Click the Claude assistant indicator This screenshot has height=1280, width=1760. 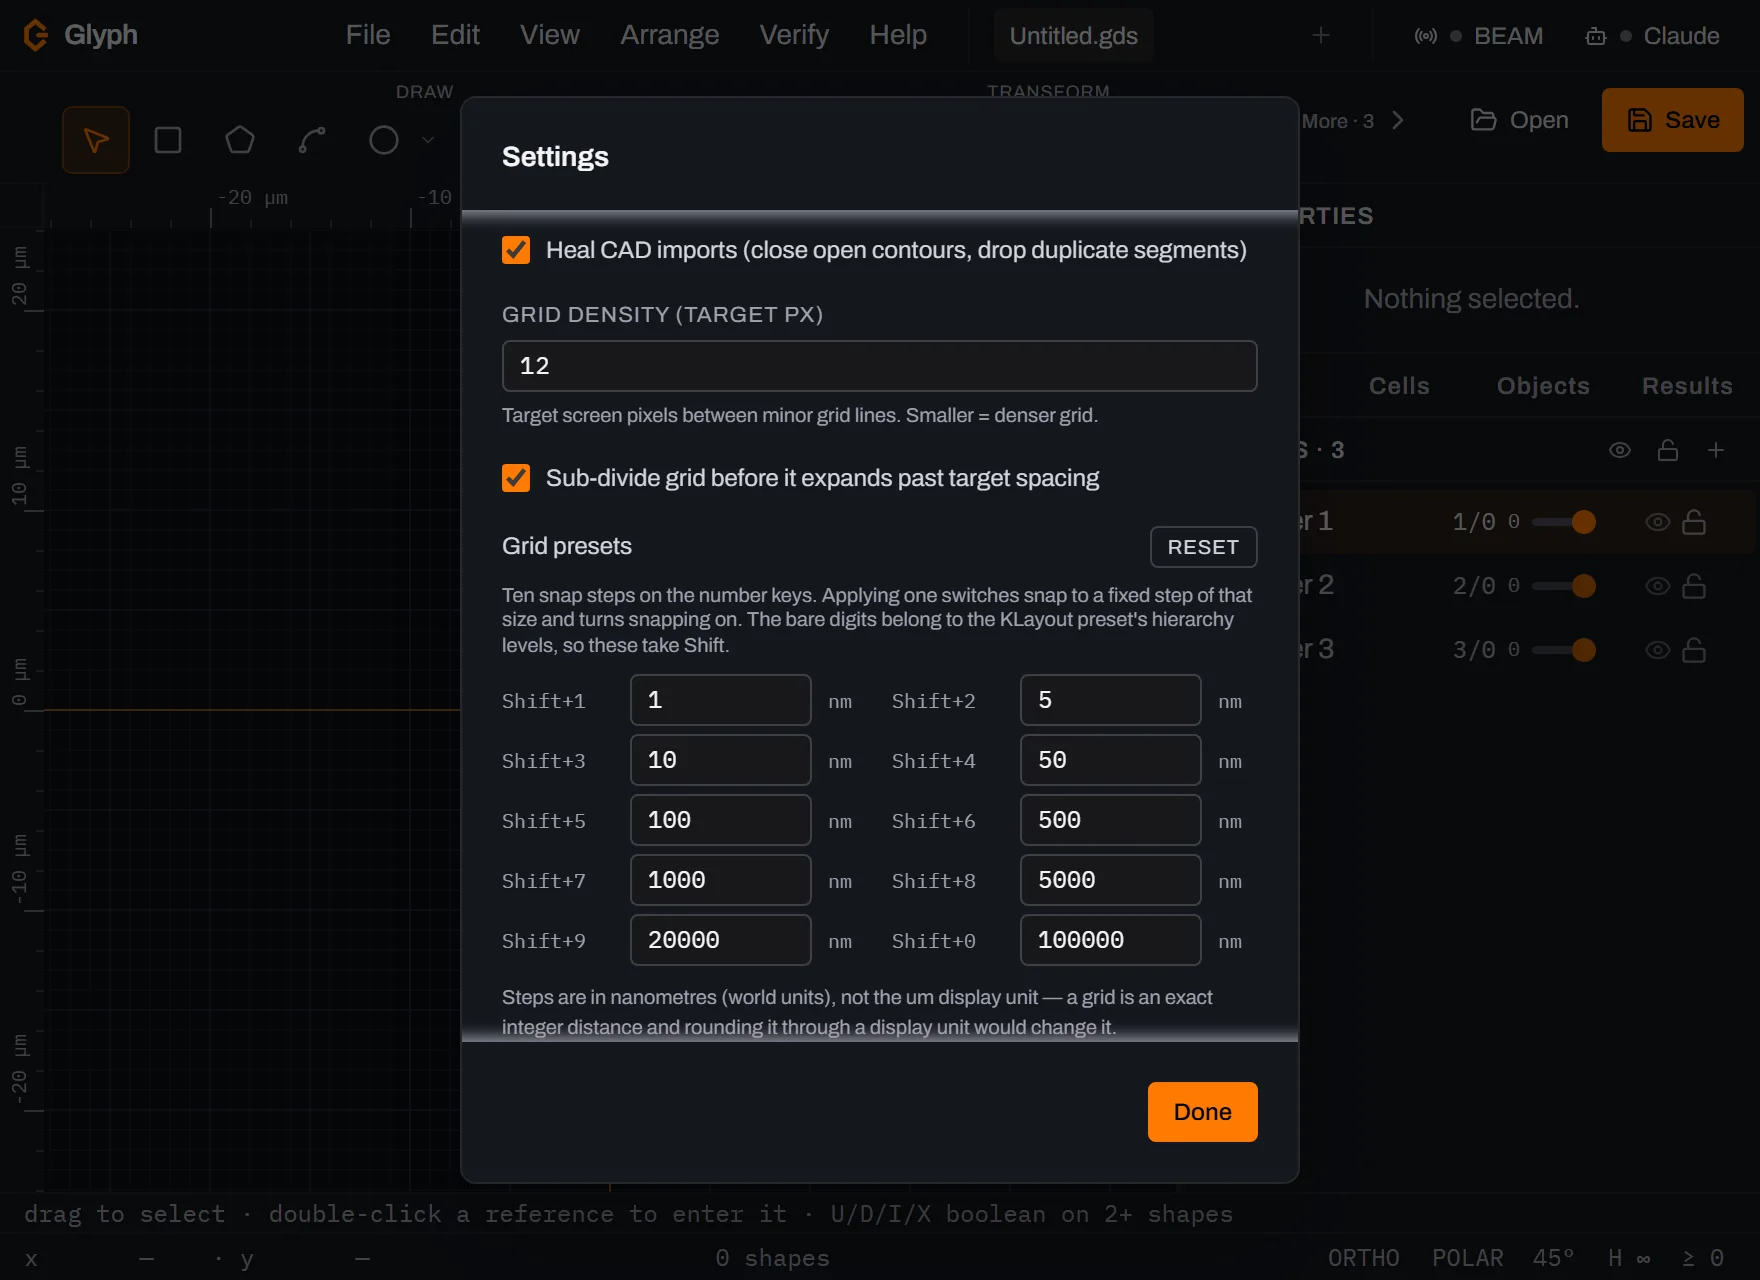point(1652,36)
